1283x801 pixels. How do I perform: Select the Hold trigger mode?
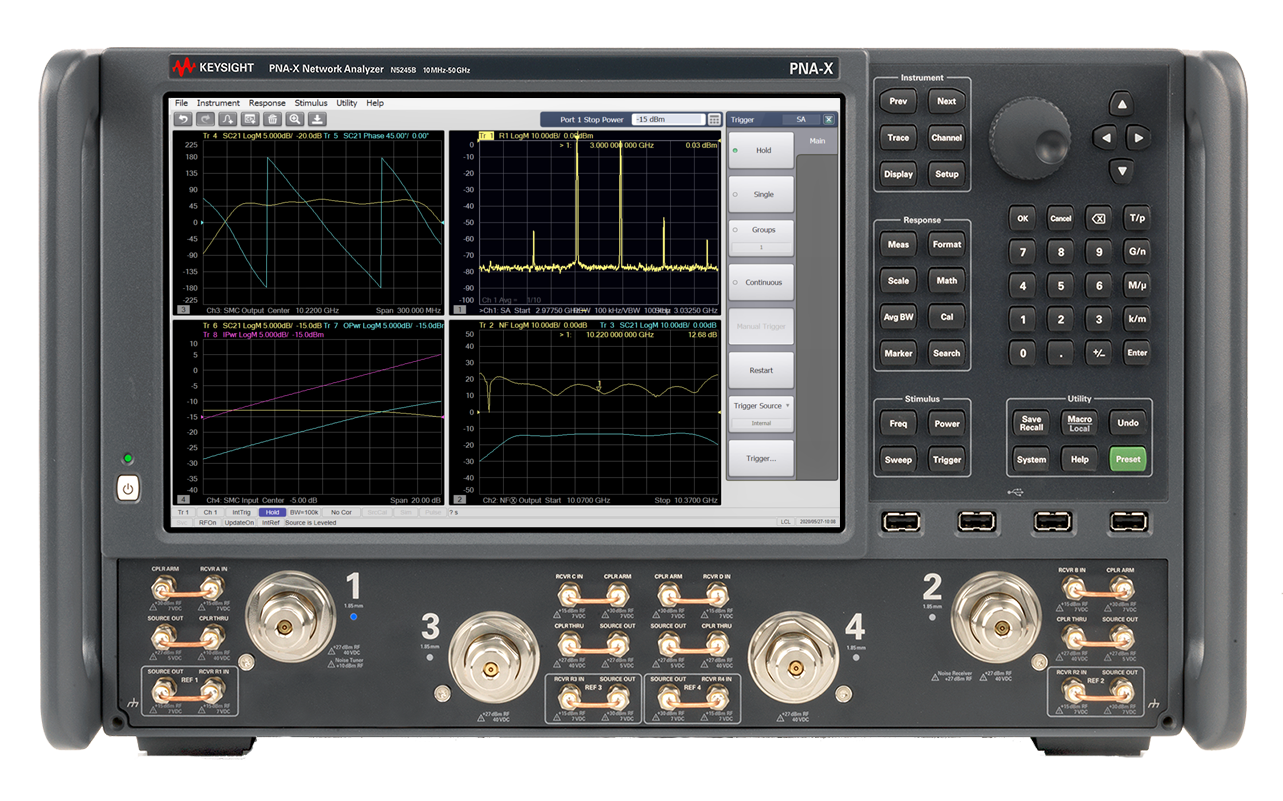click(x=761, y=151)
